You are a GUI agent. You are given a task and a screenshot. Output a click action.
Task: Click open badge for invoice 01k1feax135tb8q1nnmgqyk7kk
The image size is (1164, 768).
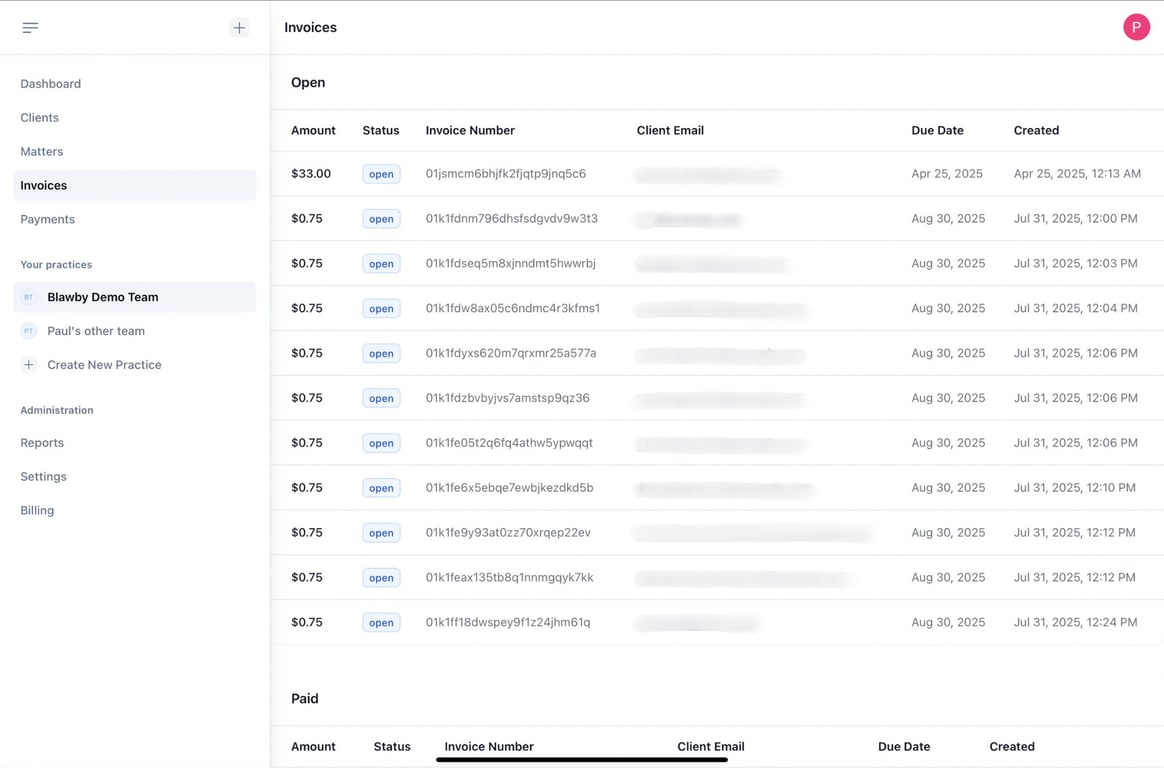coord(381,577)
